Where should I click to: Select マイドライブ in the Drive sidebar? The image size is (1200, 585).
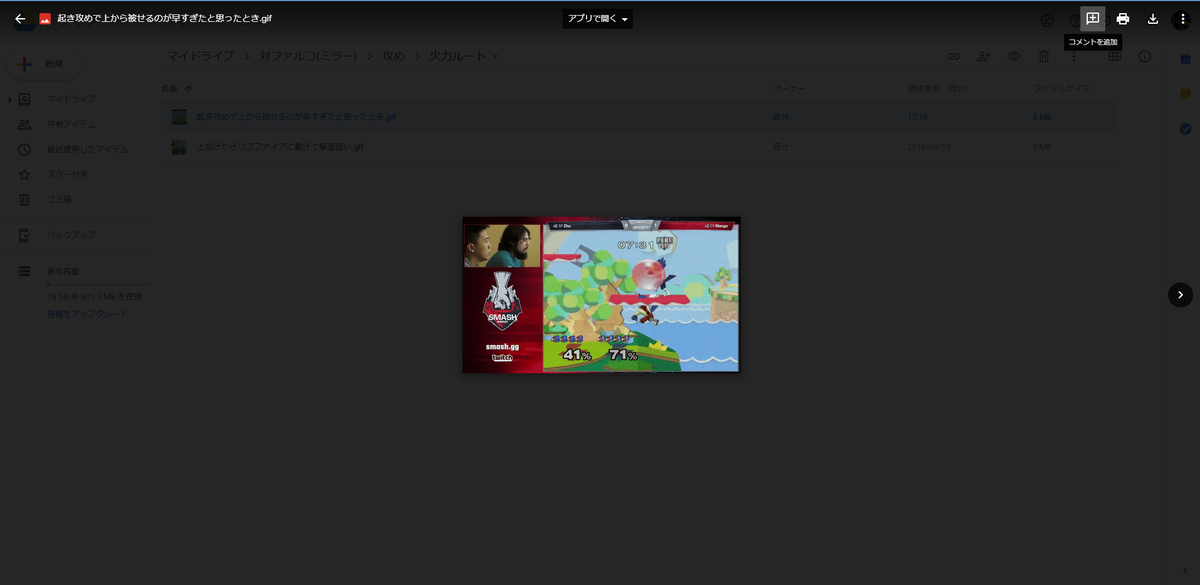[x=72, y=99]
